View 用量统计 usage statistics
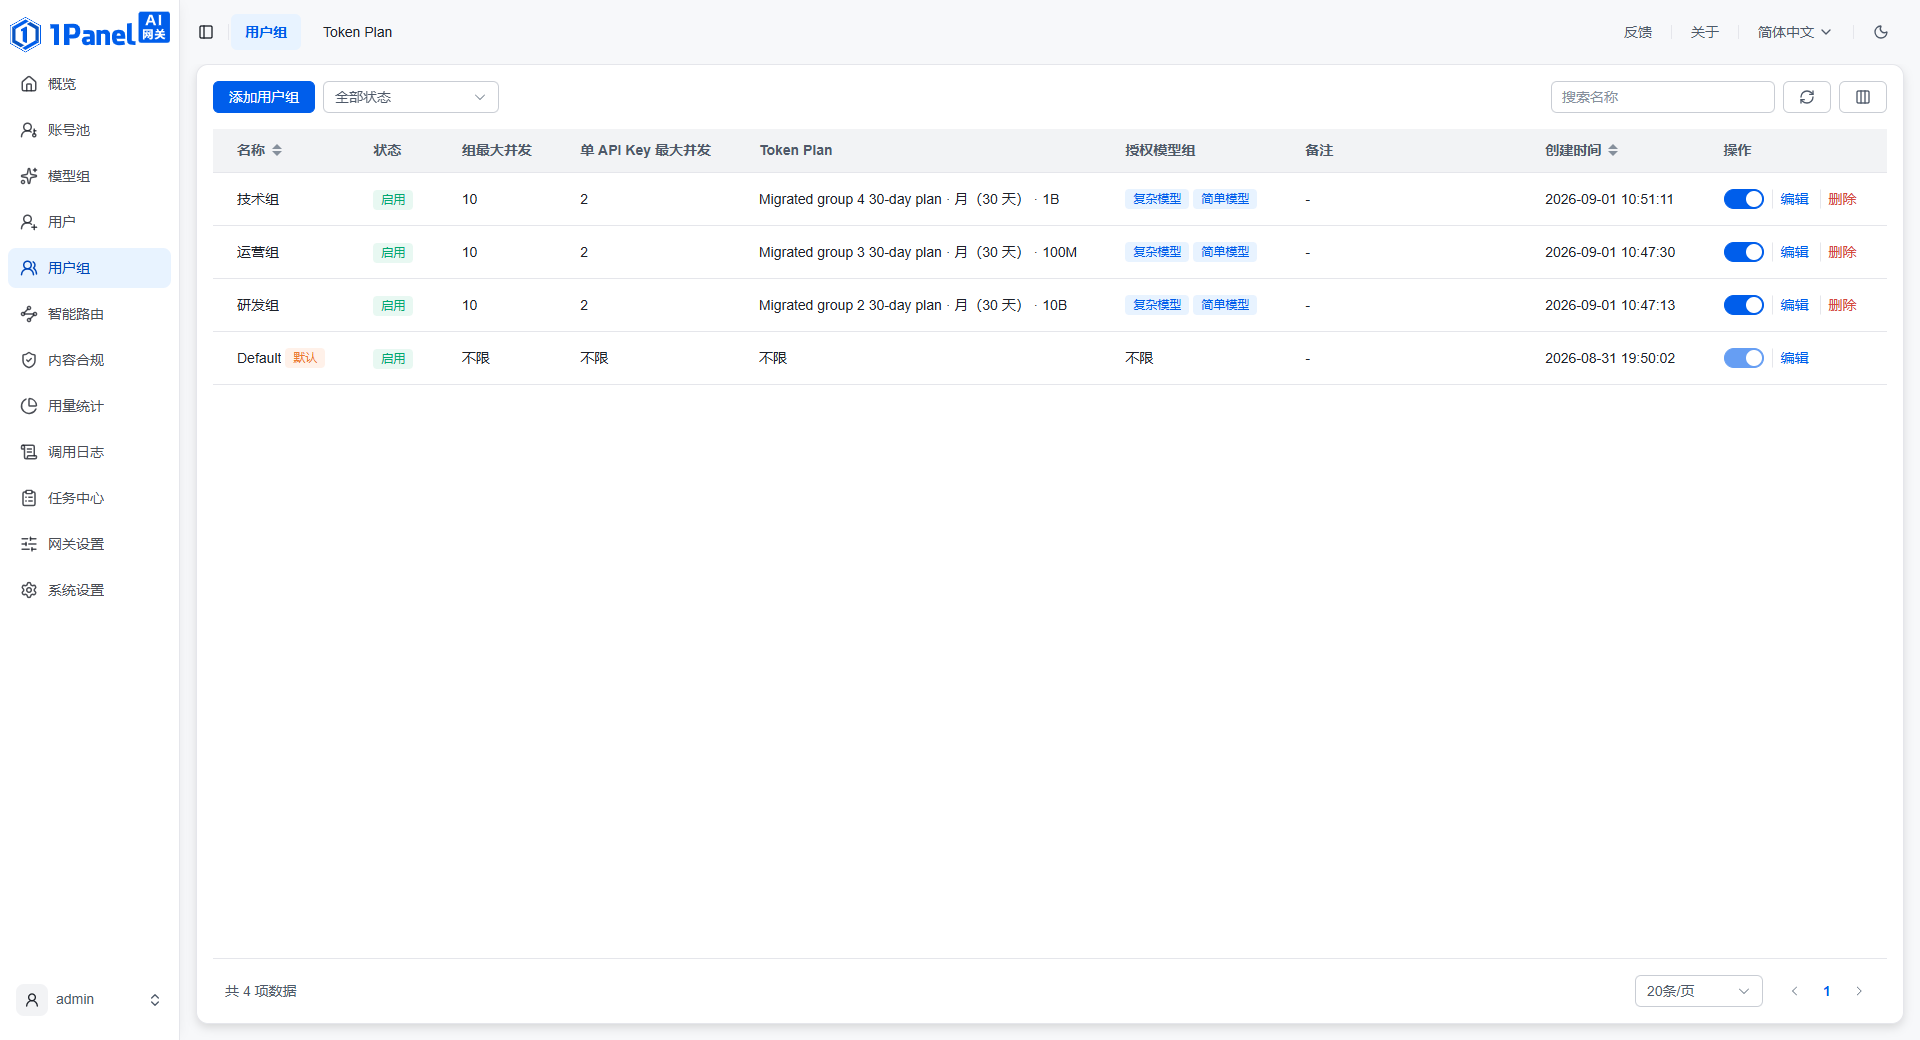1920x1040 pixels. coord(90,406)
